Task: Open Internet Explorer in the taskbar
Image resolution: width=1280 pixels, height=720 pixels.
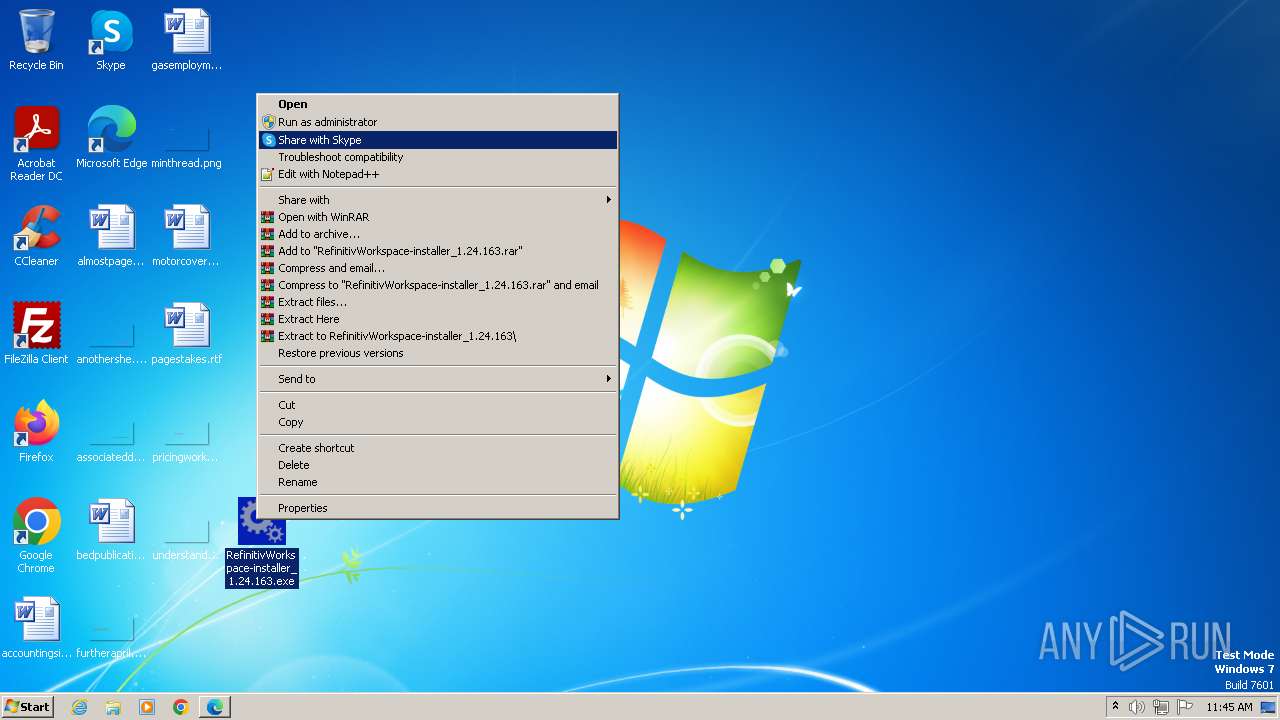Action: [x=79, y=707]
